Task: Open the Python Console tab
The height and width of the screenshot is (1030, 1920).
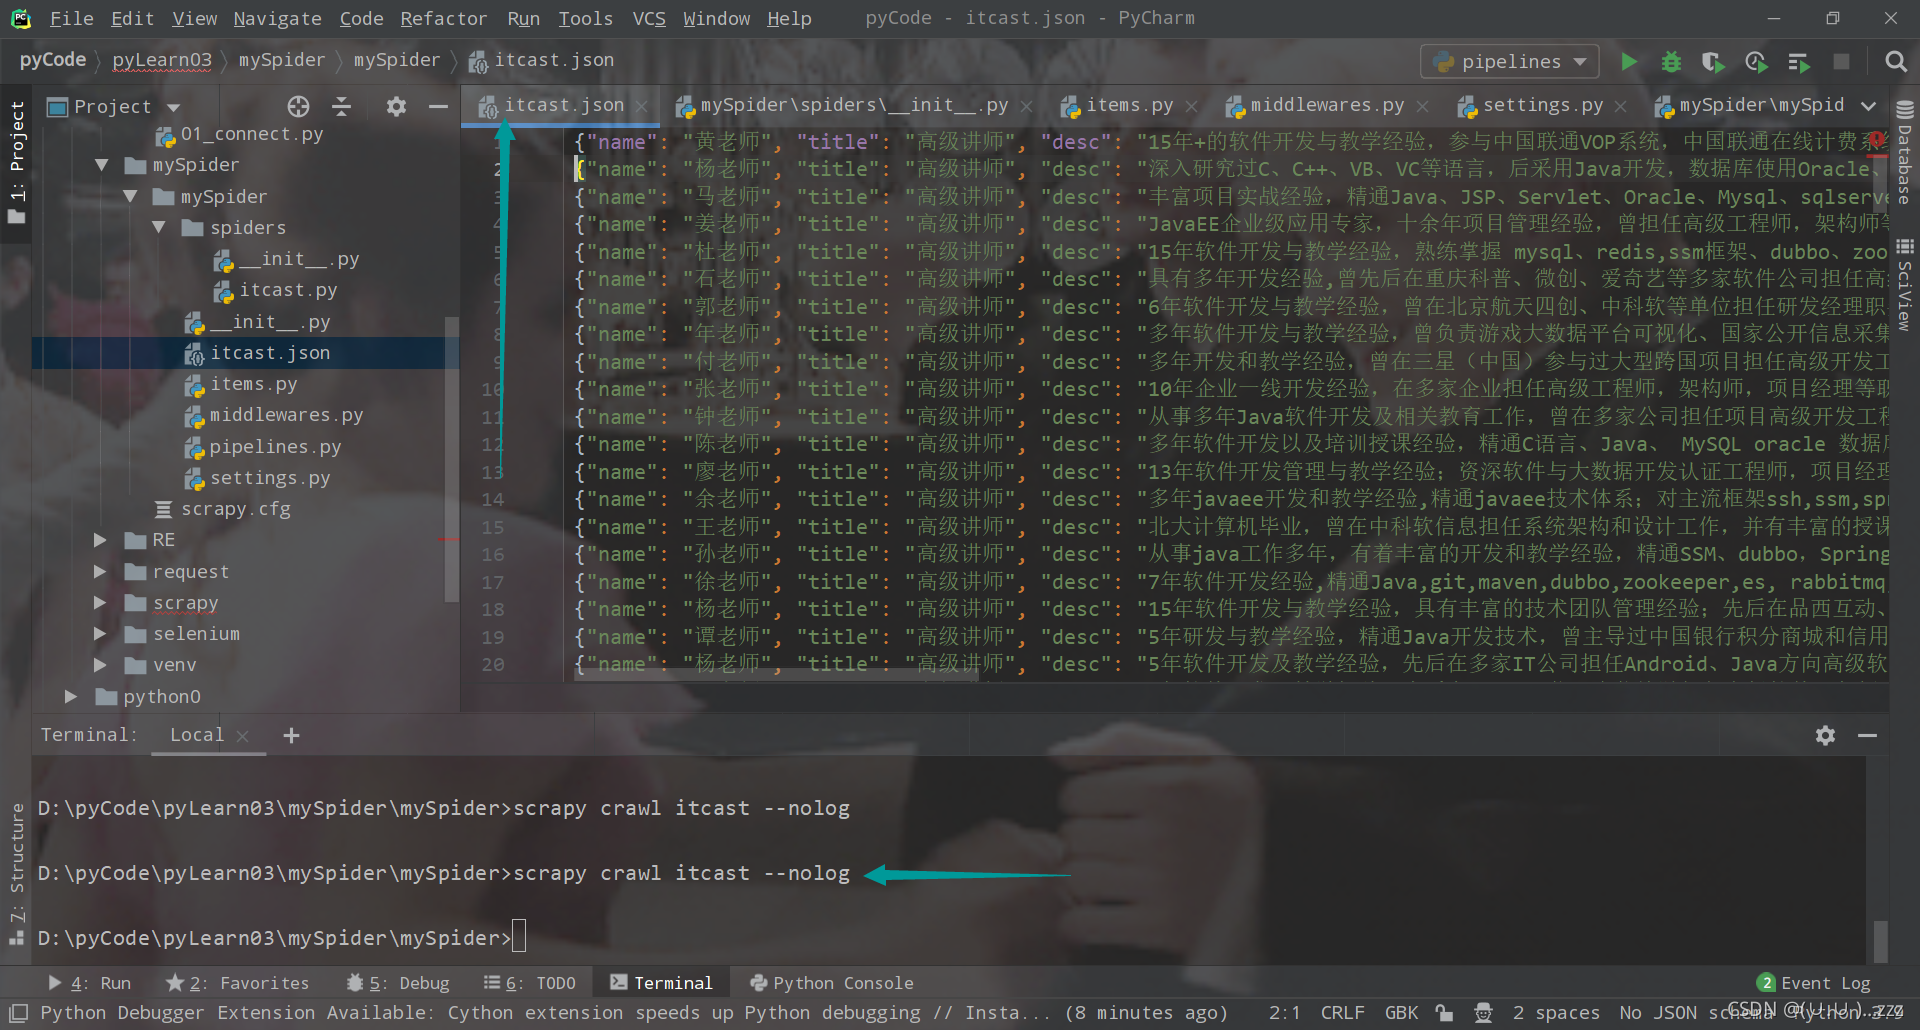Action: tap(831, 983)
